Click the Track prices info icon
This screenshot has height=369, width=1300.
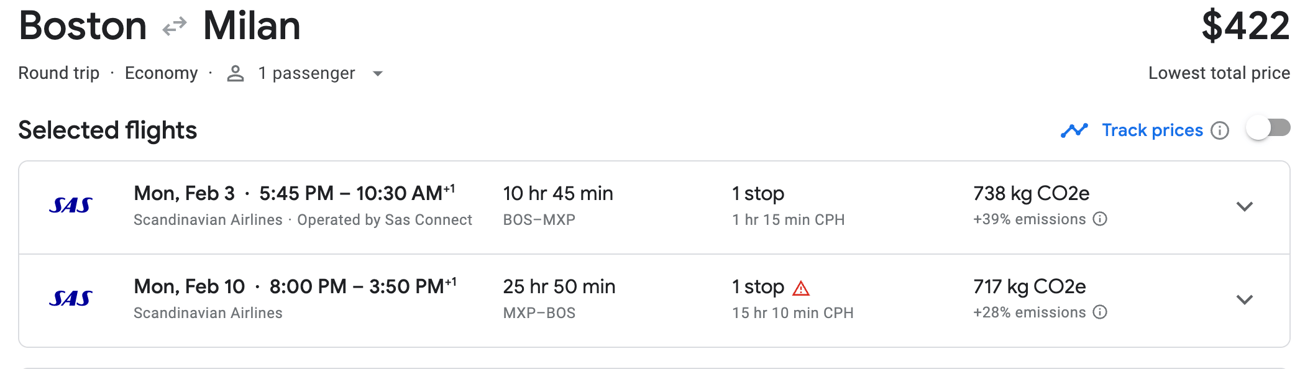coord(1220,131)
